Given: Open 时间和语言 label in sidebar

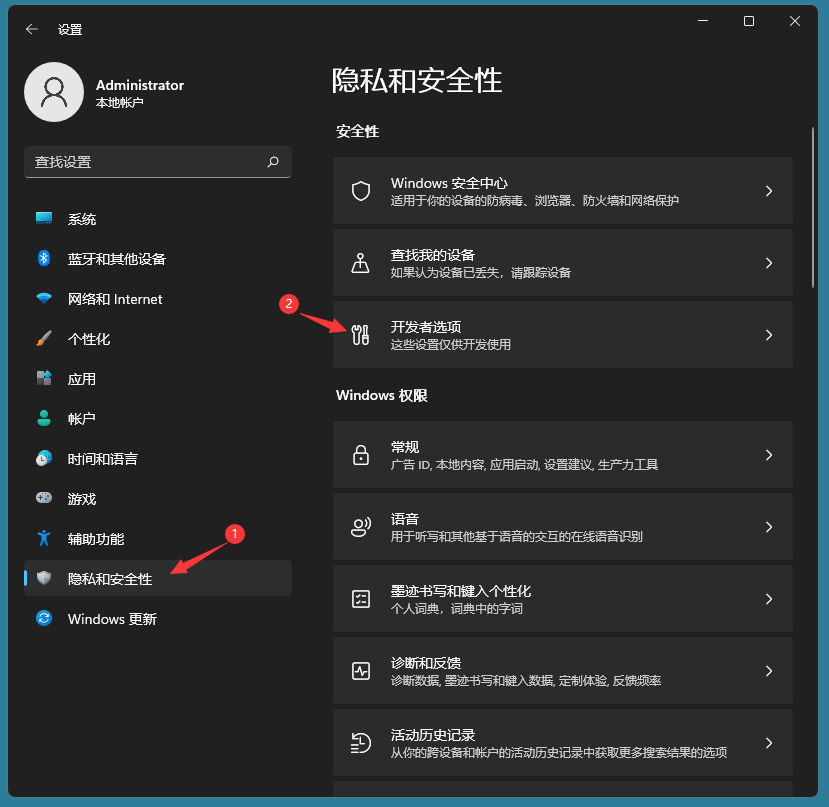Looking at the screenshot, I should click(103, 458).
